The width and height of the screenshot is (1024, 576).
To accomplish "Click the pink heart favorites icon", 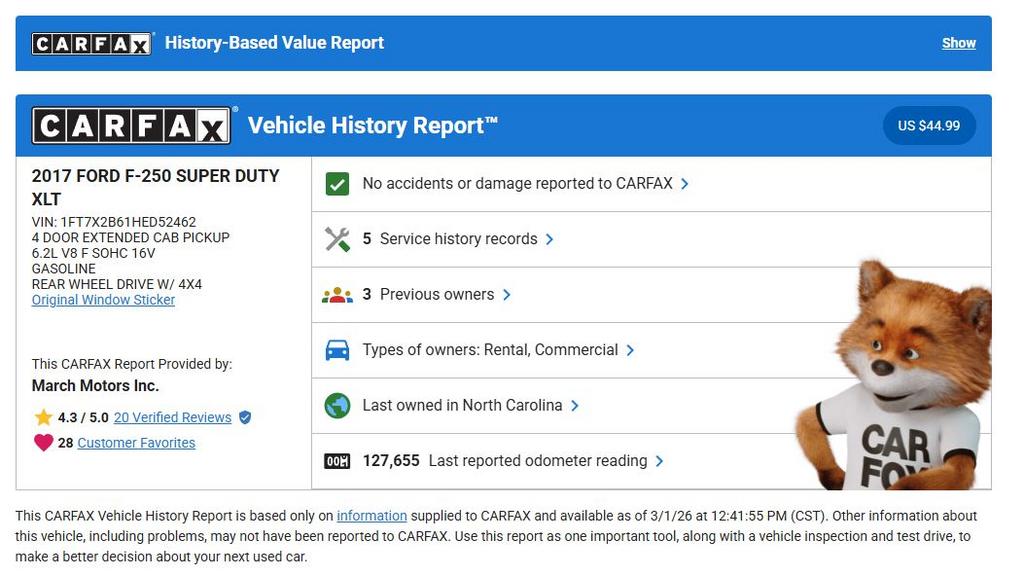I will tap(43, 443).
